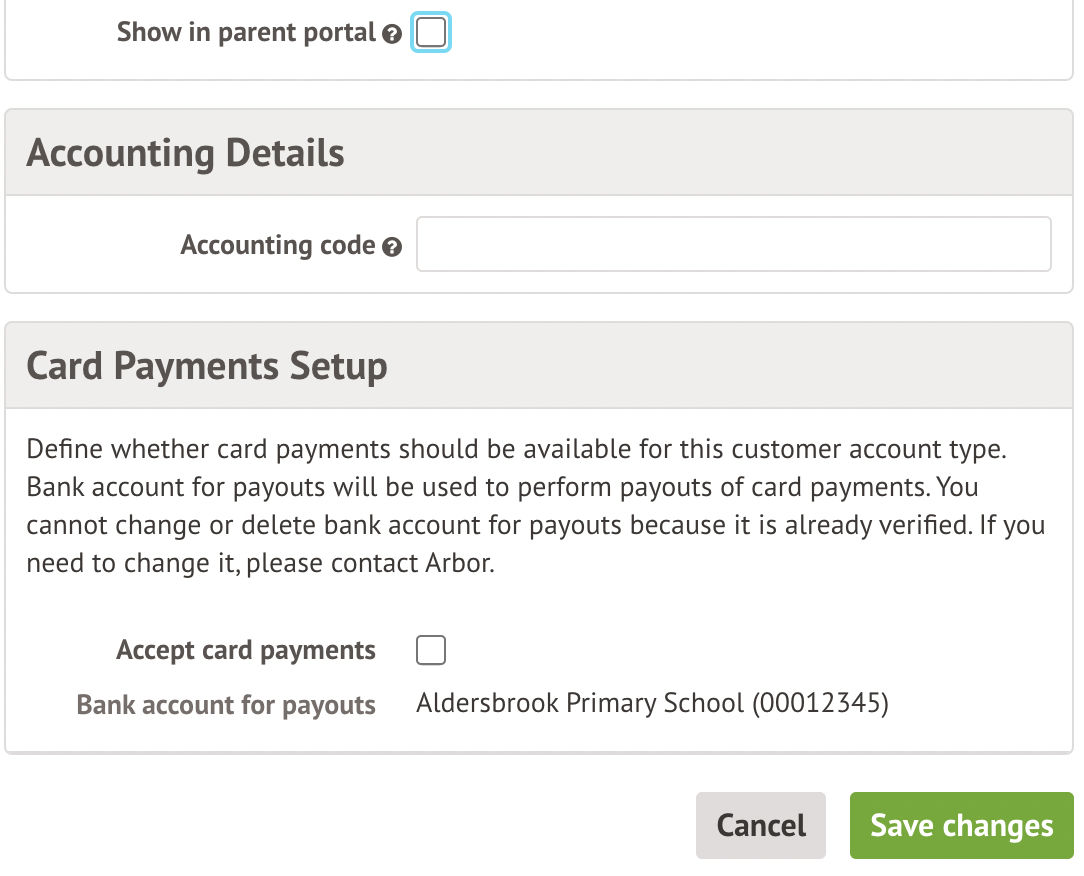The image size is (1084, 876).
Task: Tick the Show in parent portal checkbox
Action: 431,32
